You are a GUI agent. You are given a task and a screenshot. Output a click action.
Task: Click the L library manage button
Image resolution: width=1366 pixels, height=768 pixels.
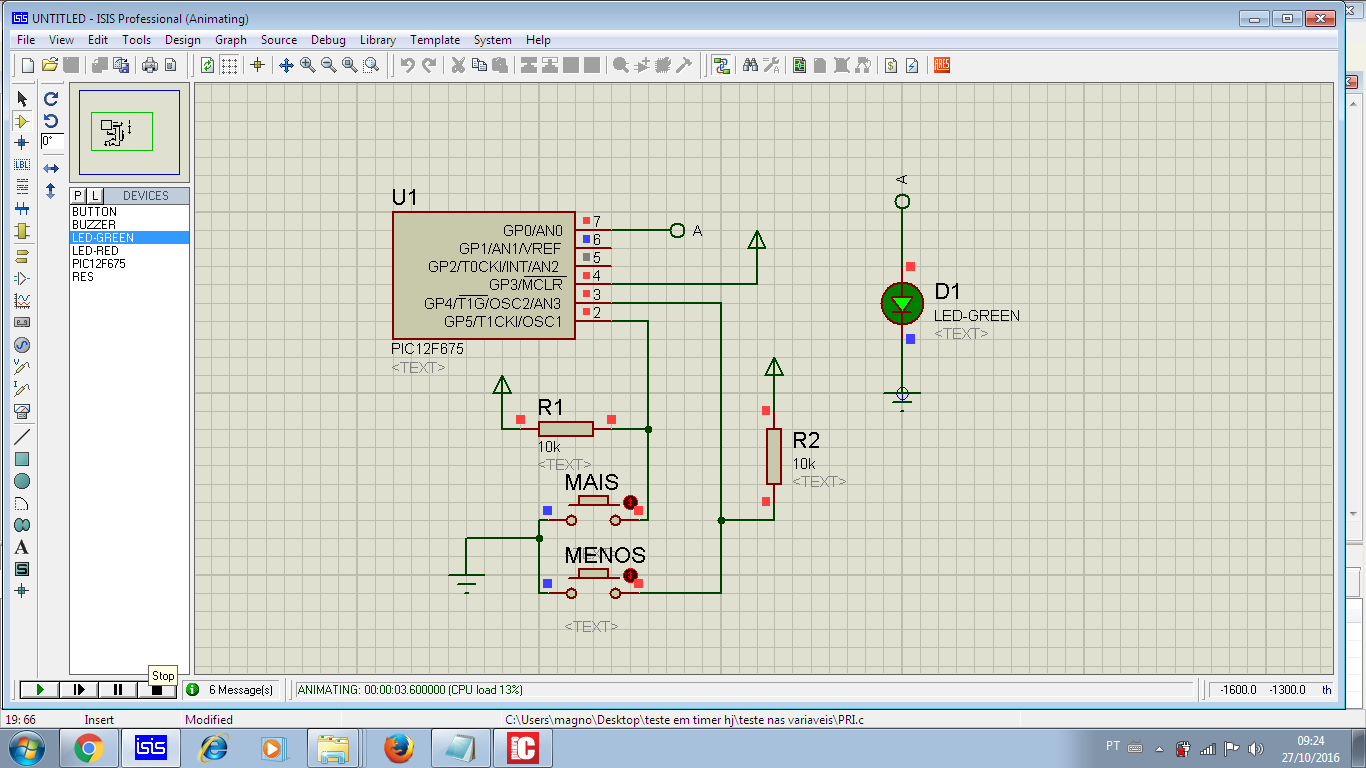pyautogui.click(x=95, y=195)
